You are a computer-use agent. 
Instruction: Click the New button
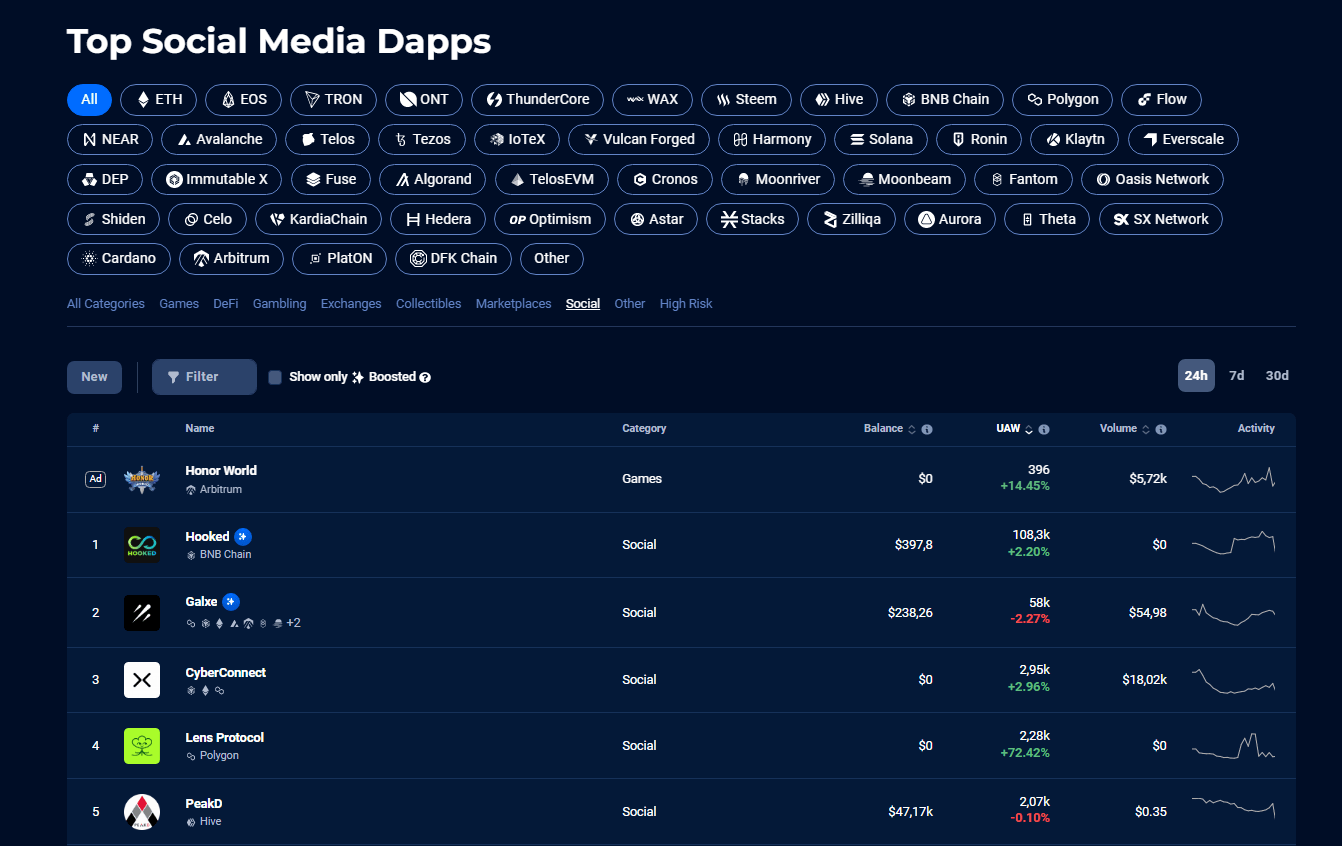click(94, 377)
